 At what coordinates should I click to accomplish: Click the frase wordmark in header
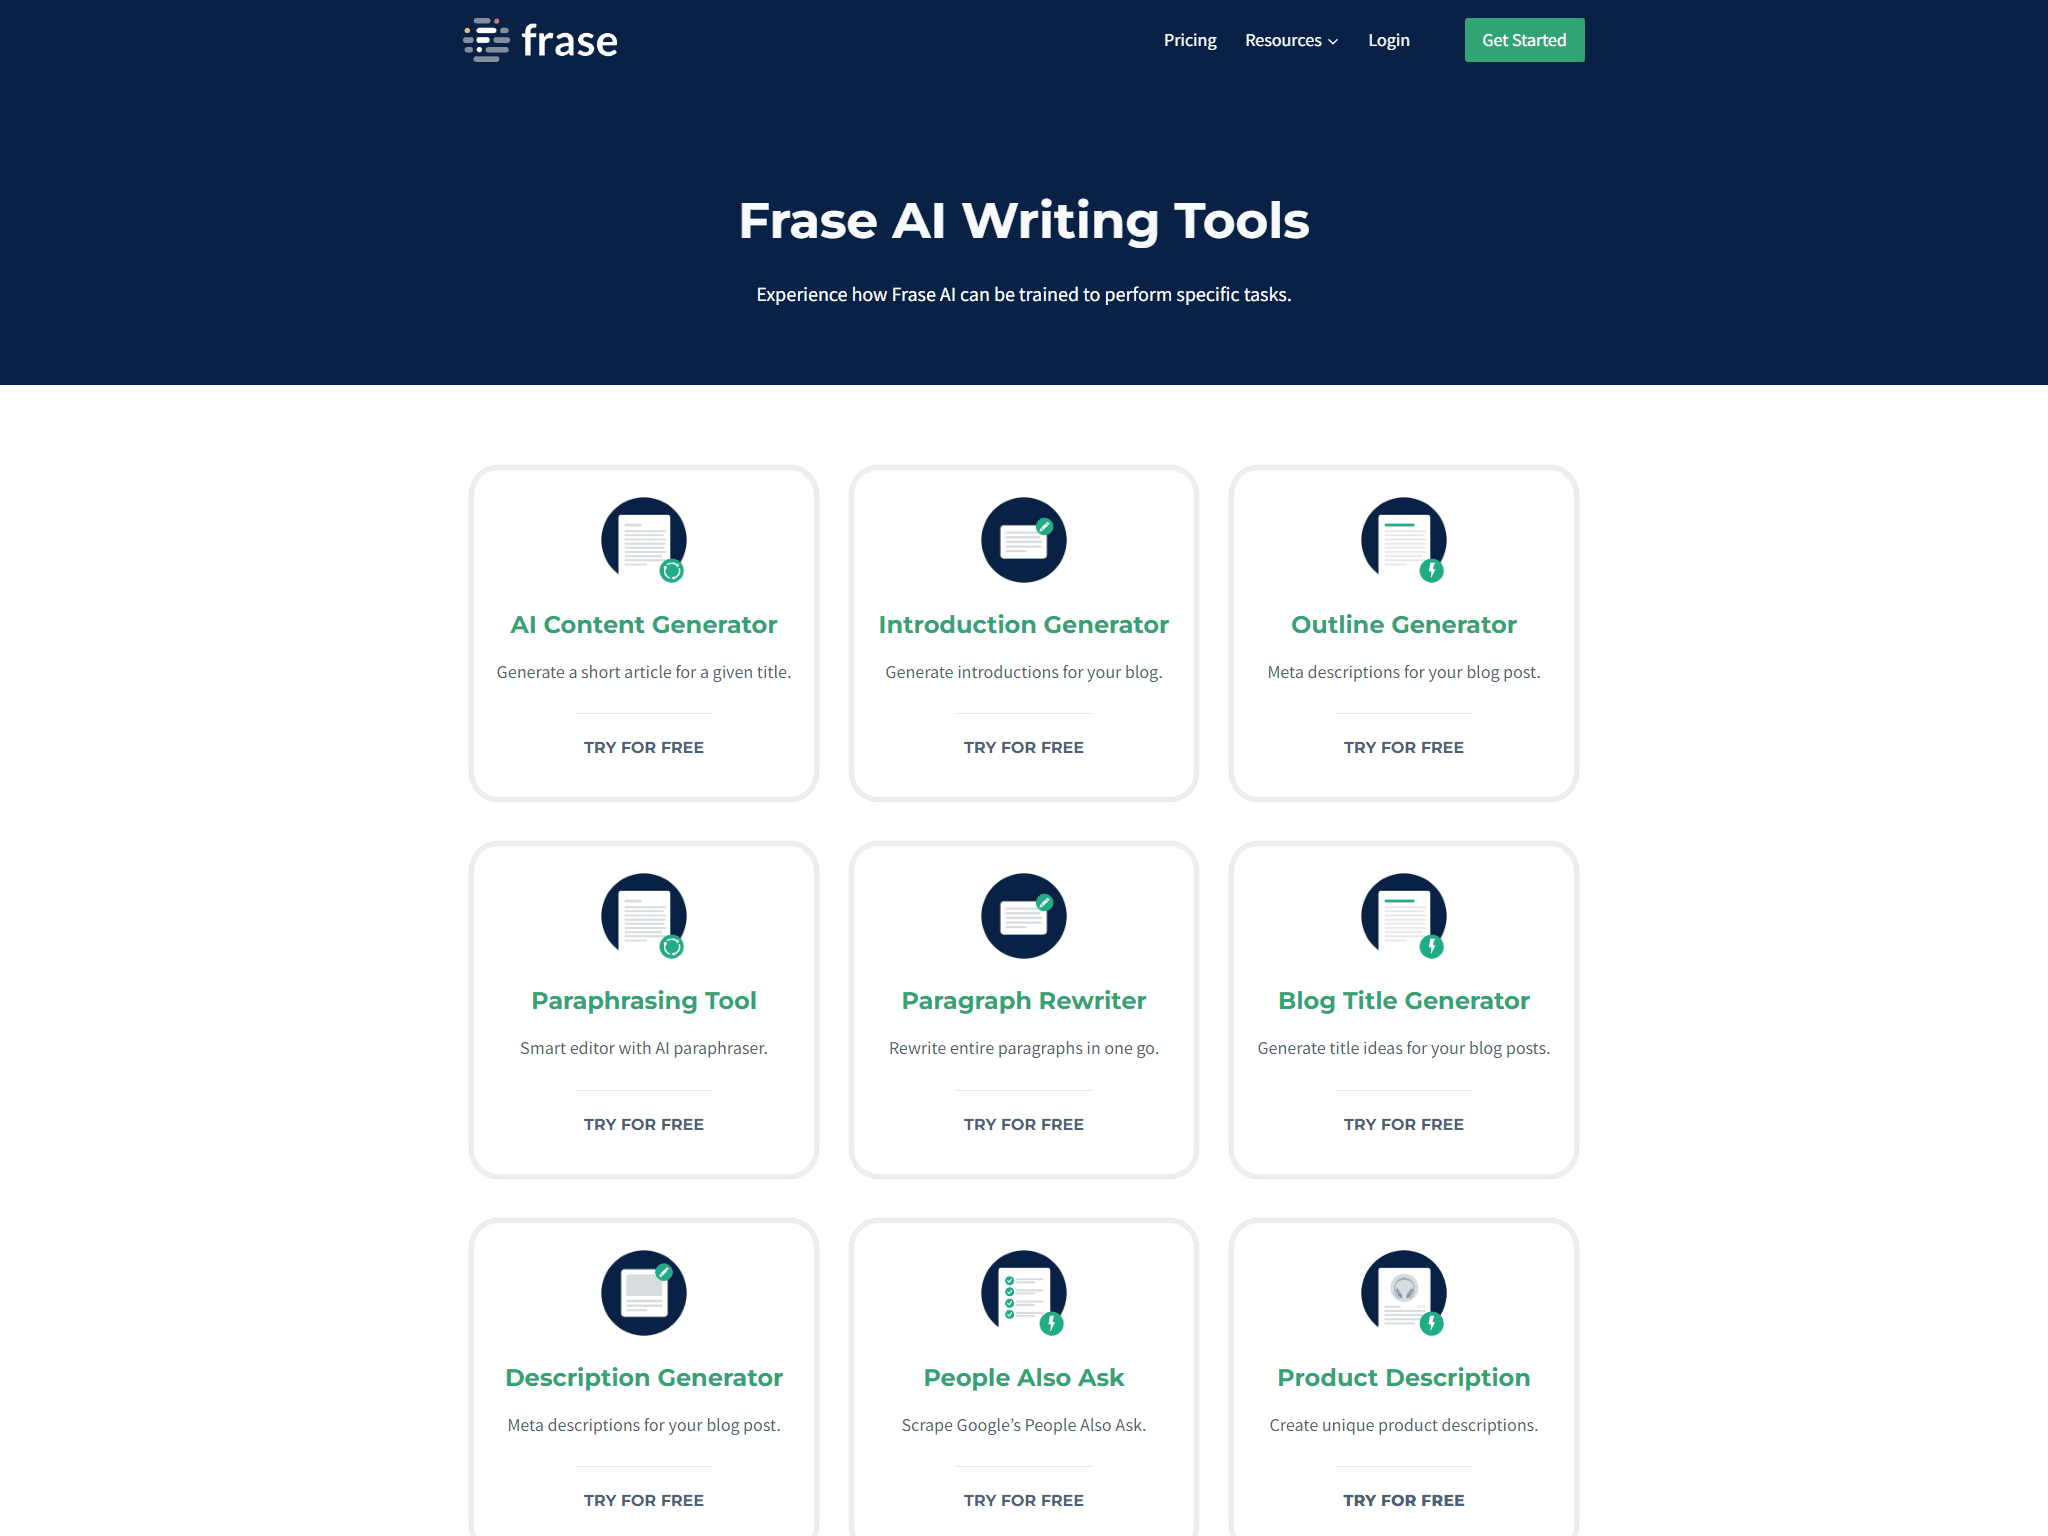pyautogui.click(x=569, y=41)
